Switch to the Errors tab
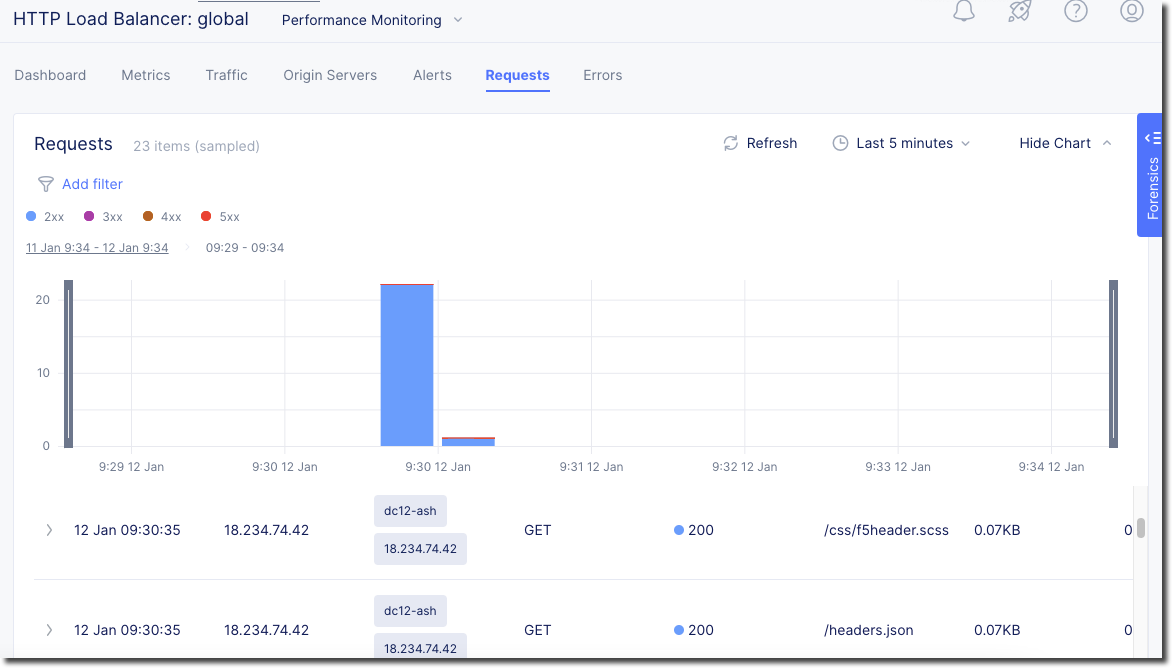Viewport: 1172px width, 668px height. [602, 75]
